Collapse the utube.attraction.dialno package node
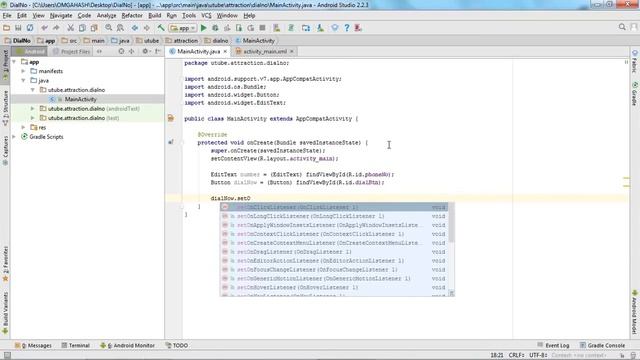Image resolution: width=640 pixels, height=360 pixels. [x=33, y=90]
